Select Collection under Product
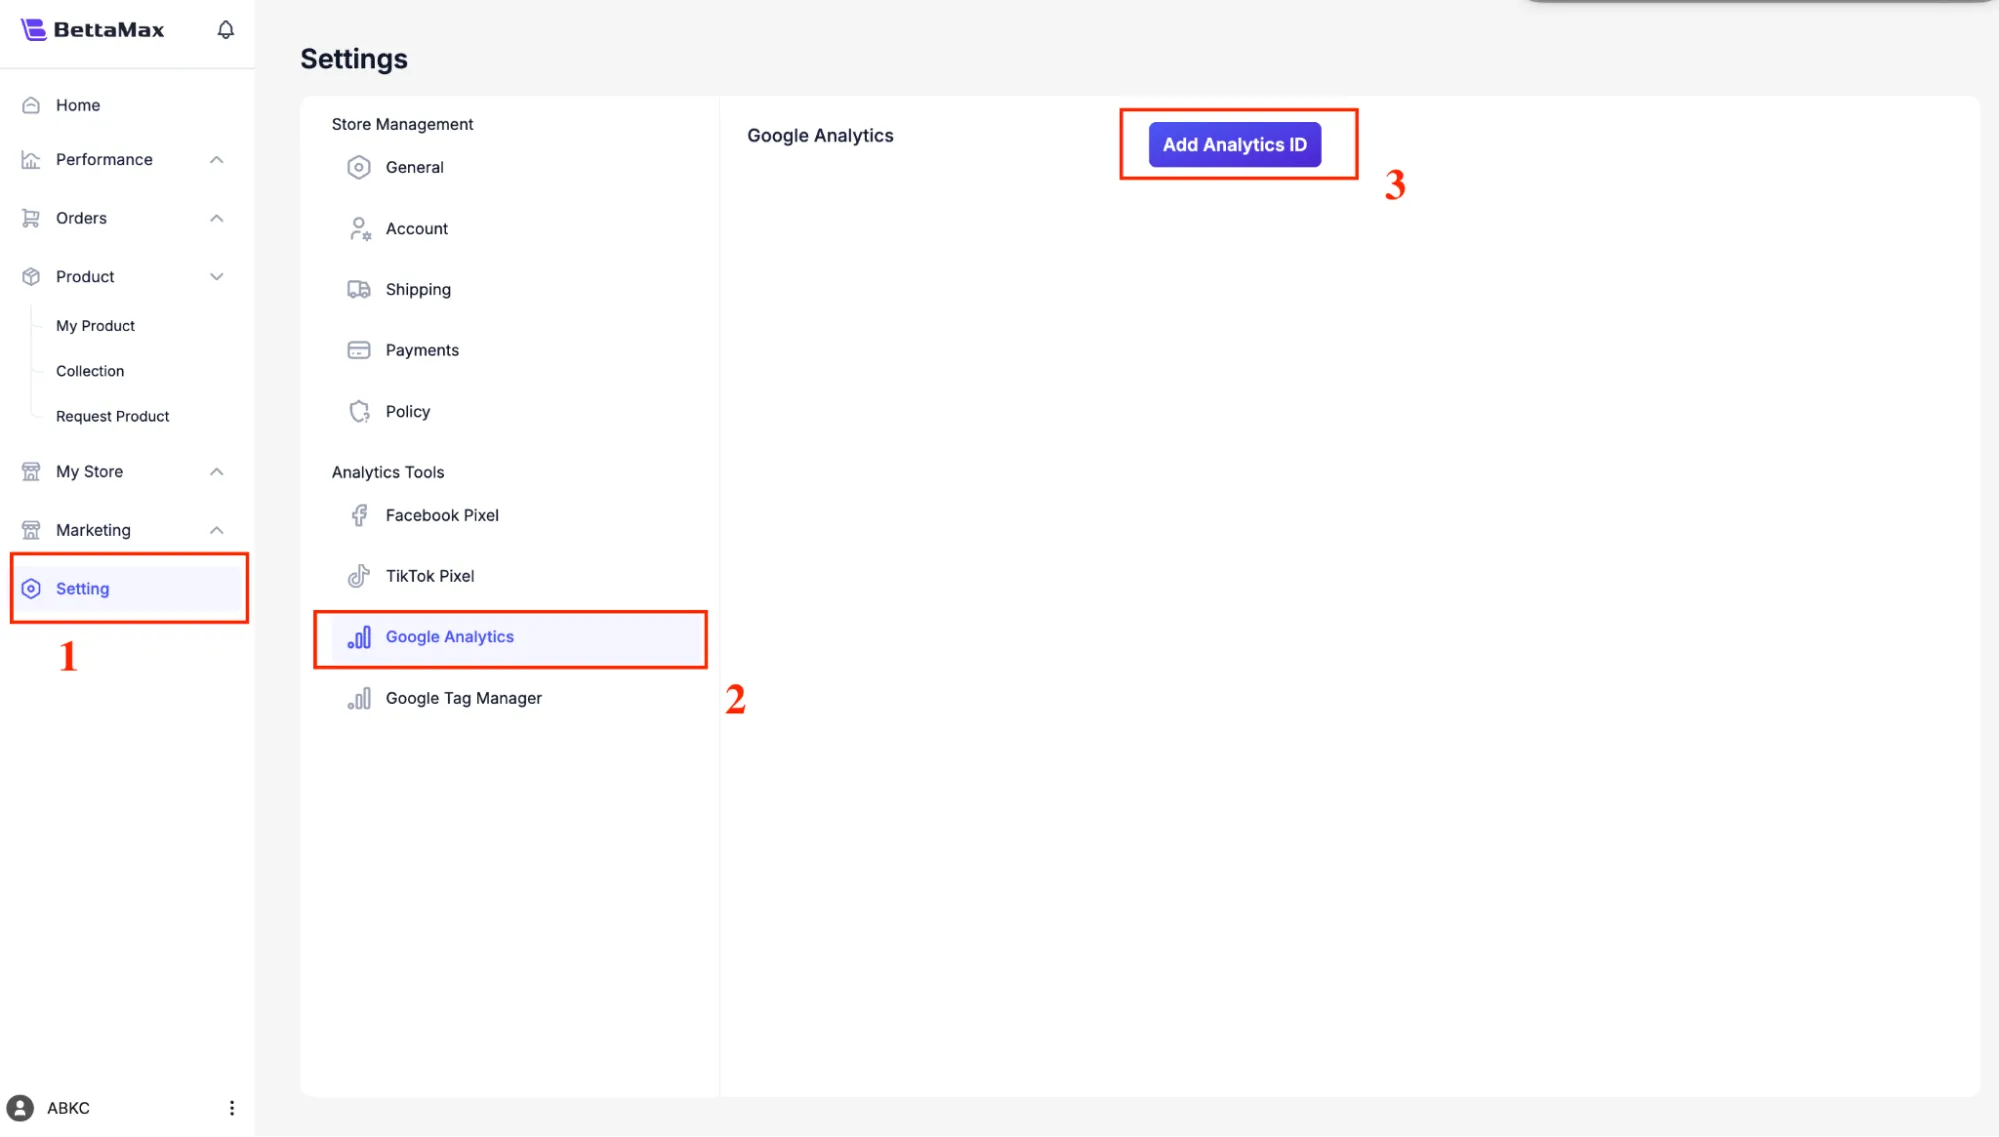The width and height of the screenshot is (1999, 1137). pyautogui.click(x=90, y=371)
